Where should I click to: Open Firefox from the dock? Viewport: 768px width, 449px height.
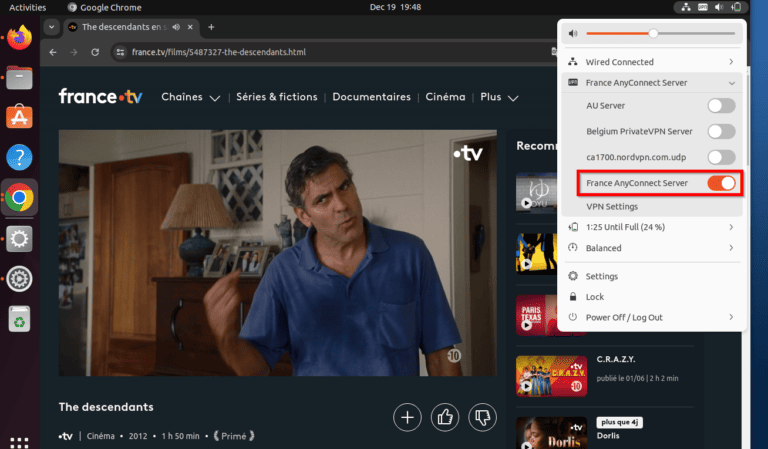(x=19, y=38)
